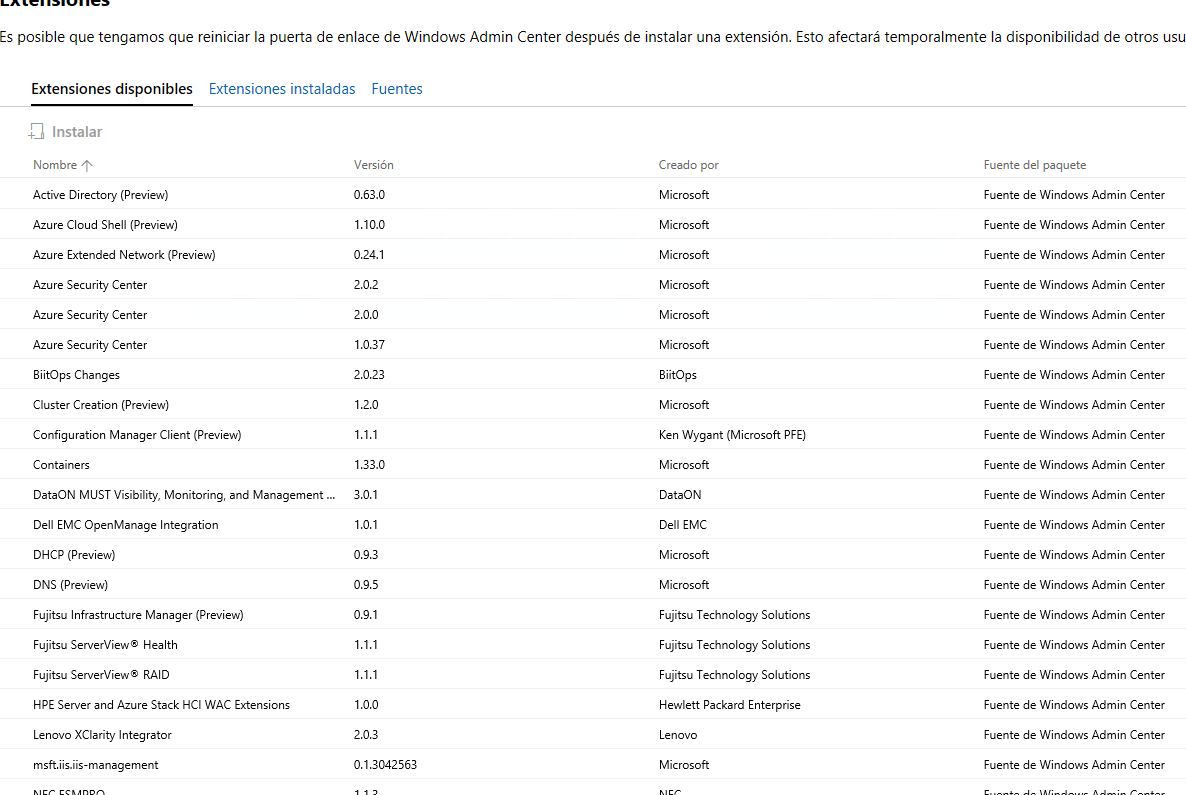The width and height of the screenshot is (1186, 795).
Task: Select the Azure Cloud Shell (Preview) row
Action: click(105, 225)
